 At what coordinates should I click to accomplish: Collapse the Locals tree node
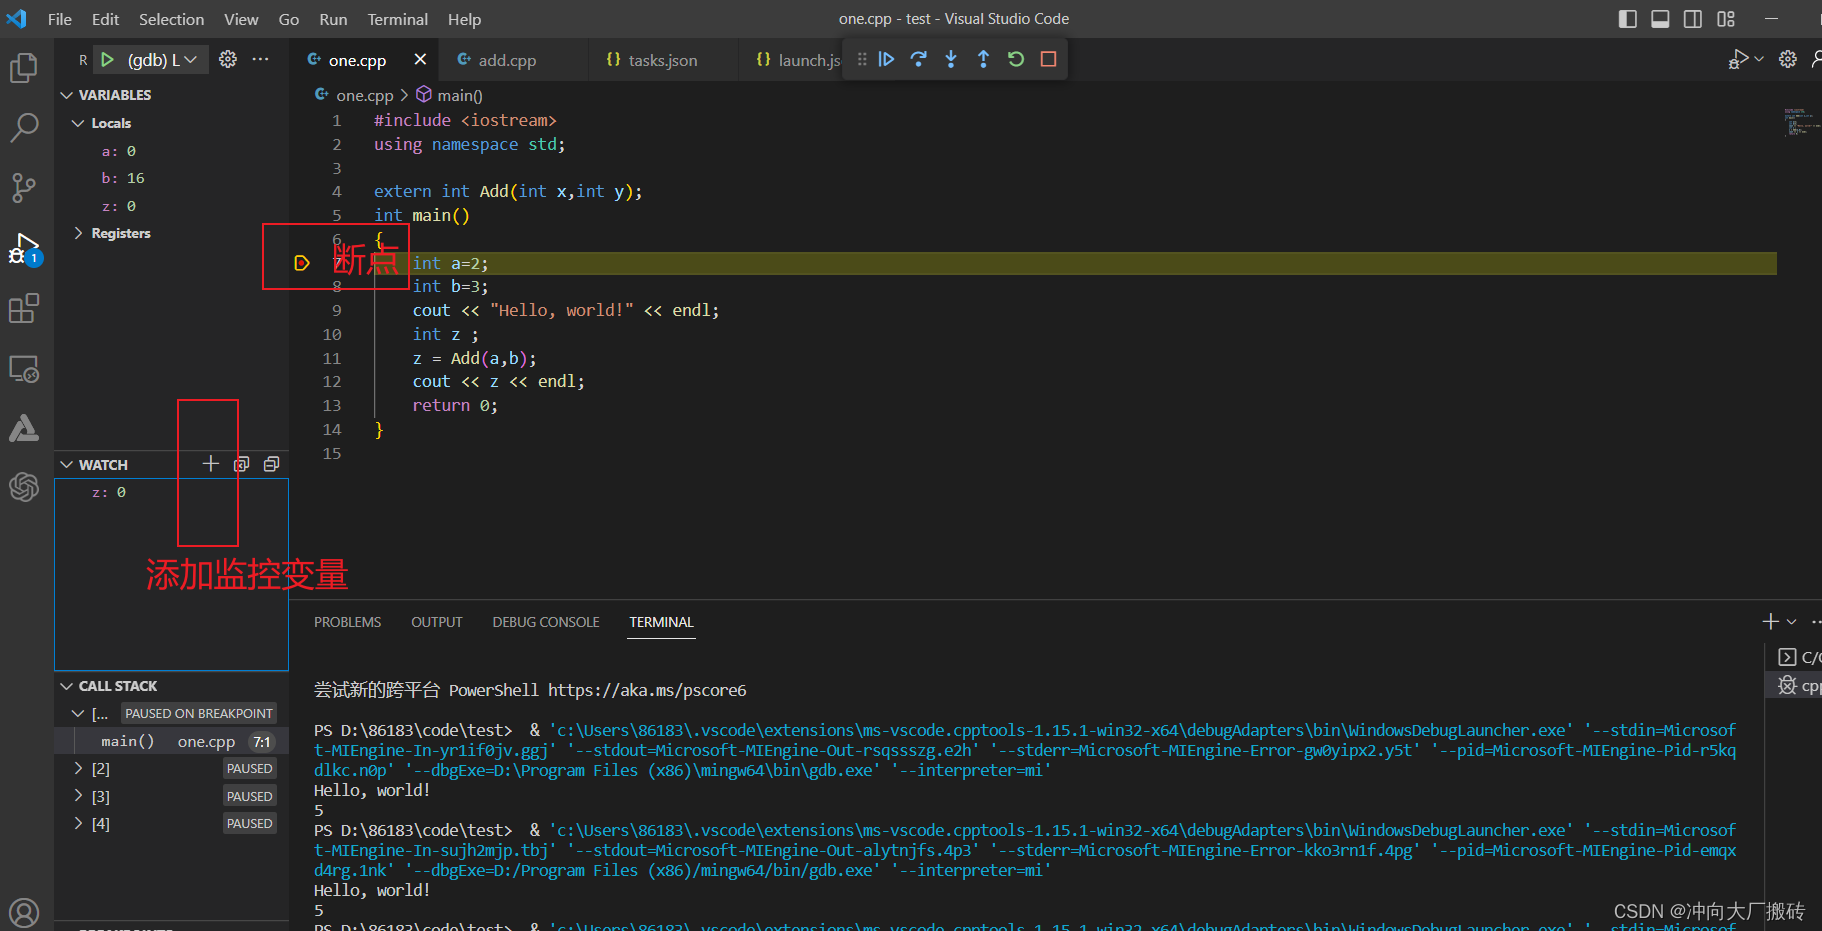[78, 123]
